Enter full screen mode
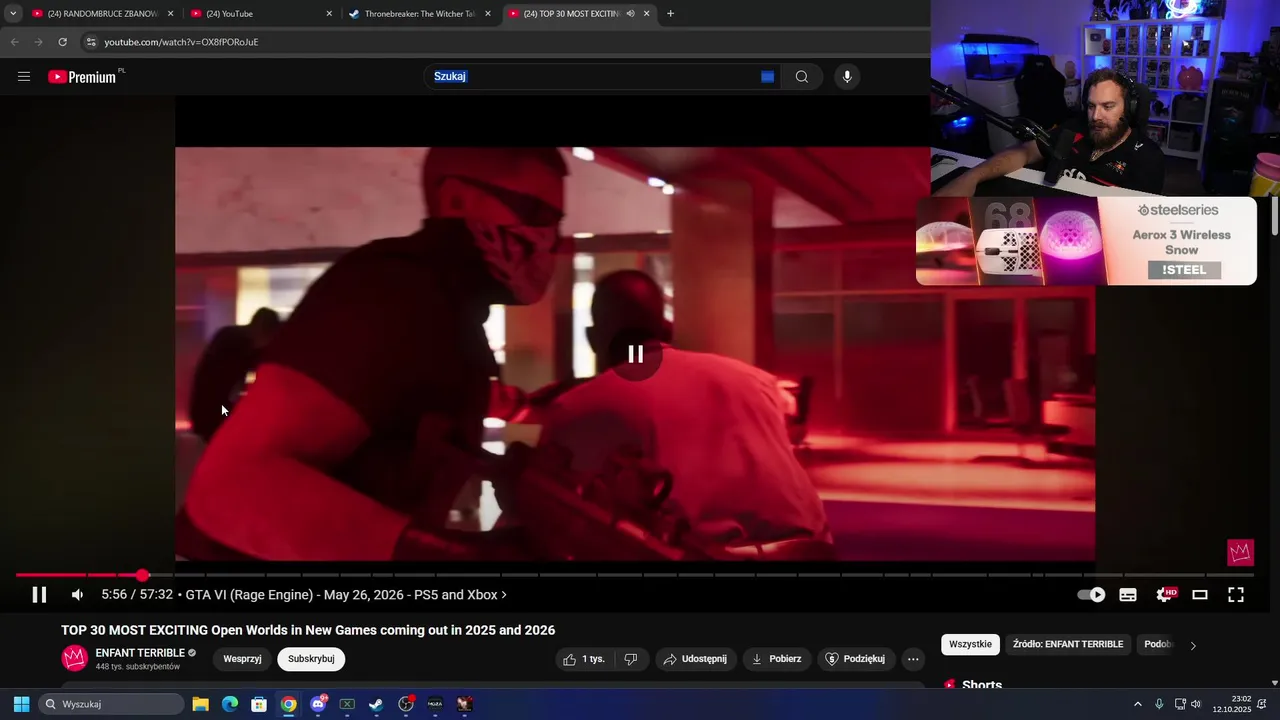The width and height of the screenshot is (1280, 720). click(1236, 595)
